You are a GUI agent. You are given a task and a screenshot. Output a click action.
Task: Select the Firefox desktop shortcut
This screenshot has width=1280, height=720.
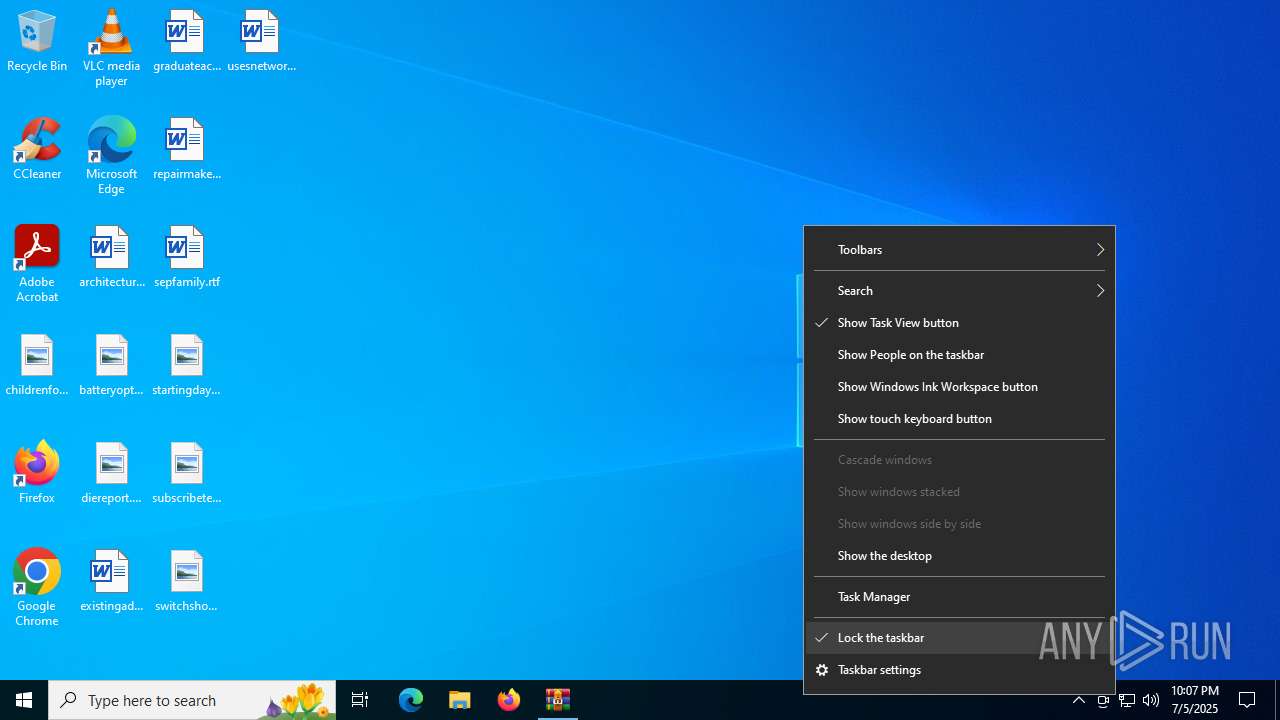click(x=37, y=474)
